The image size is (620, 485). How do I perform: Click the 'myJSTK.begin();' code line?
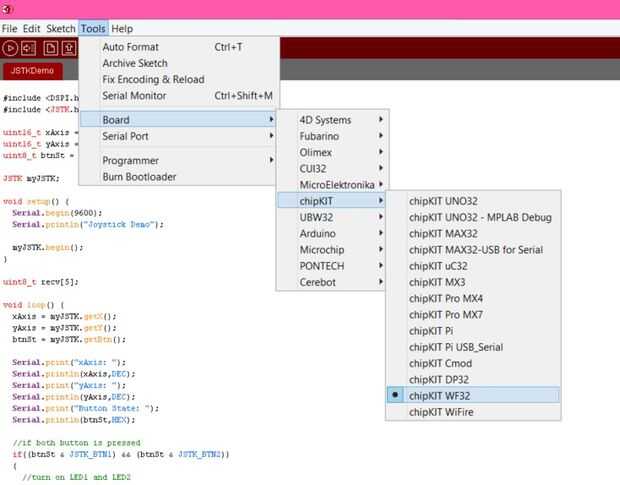(48, 247)
